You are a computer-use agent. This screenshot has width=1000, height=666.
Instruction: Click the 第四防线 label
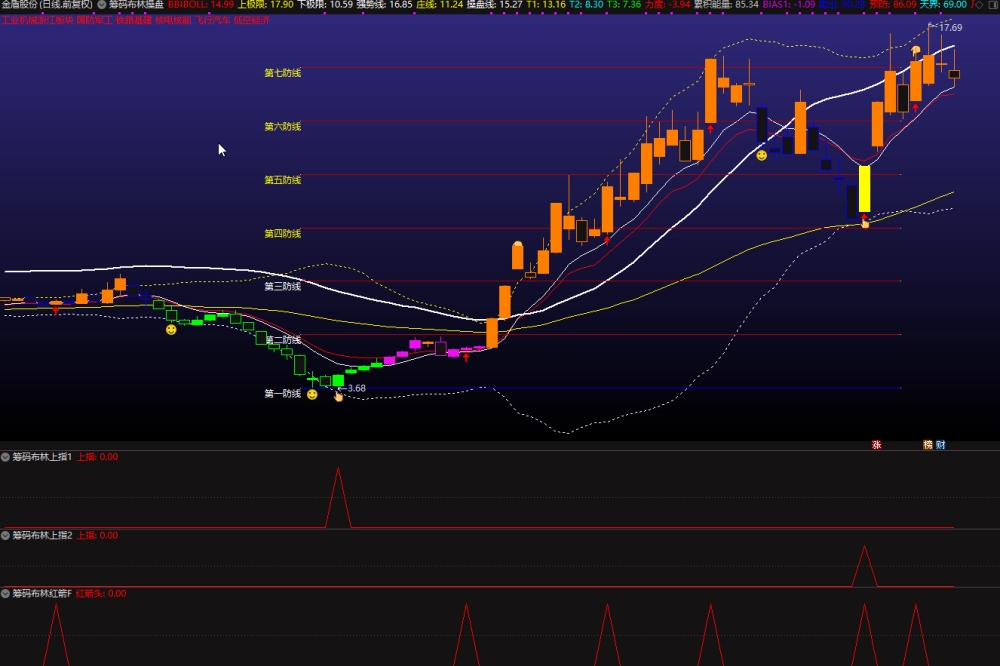tap(283, 233)
